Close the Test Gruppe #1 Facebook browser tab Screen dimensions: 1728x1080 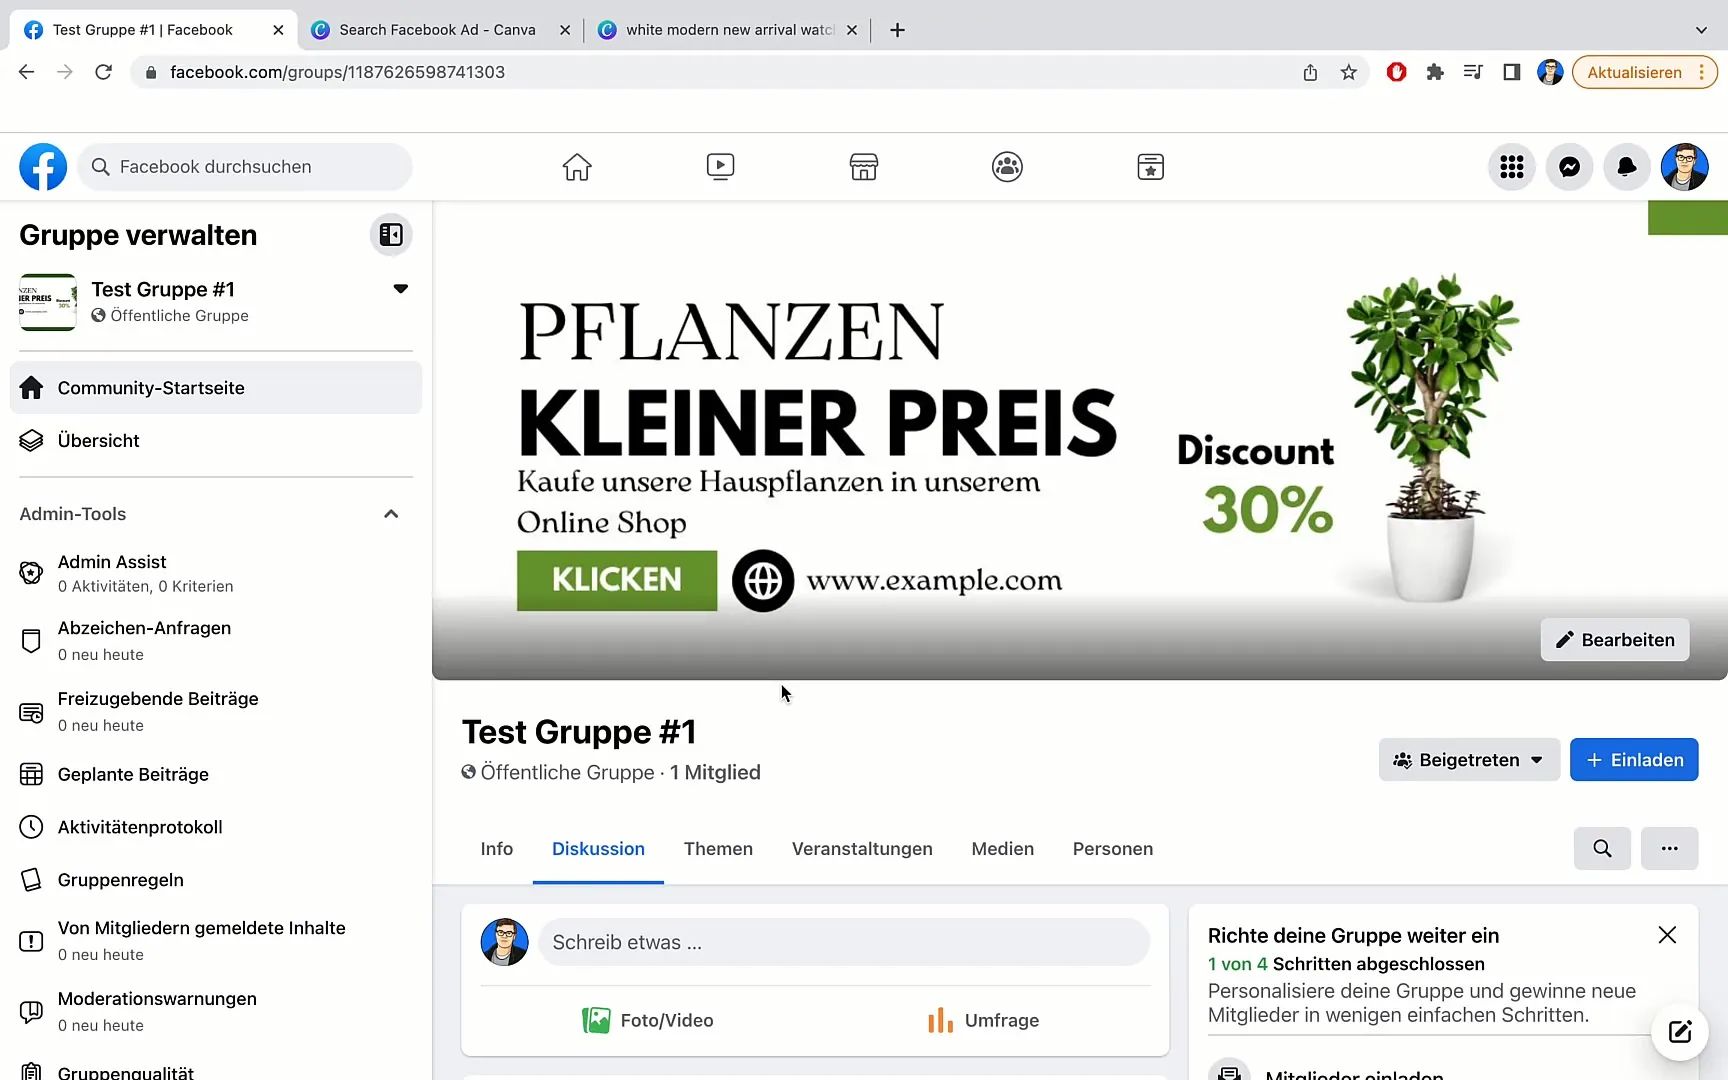[x=278, y=30]
